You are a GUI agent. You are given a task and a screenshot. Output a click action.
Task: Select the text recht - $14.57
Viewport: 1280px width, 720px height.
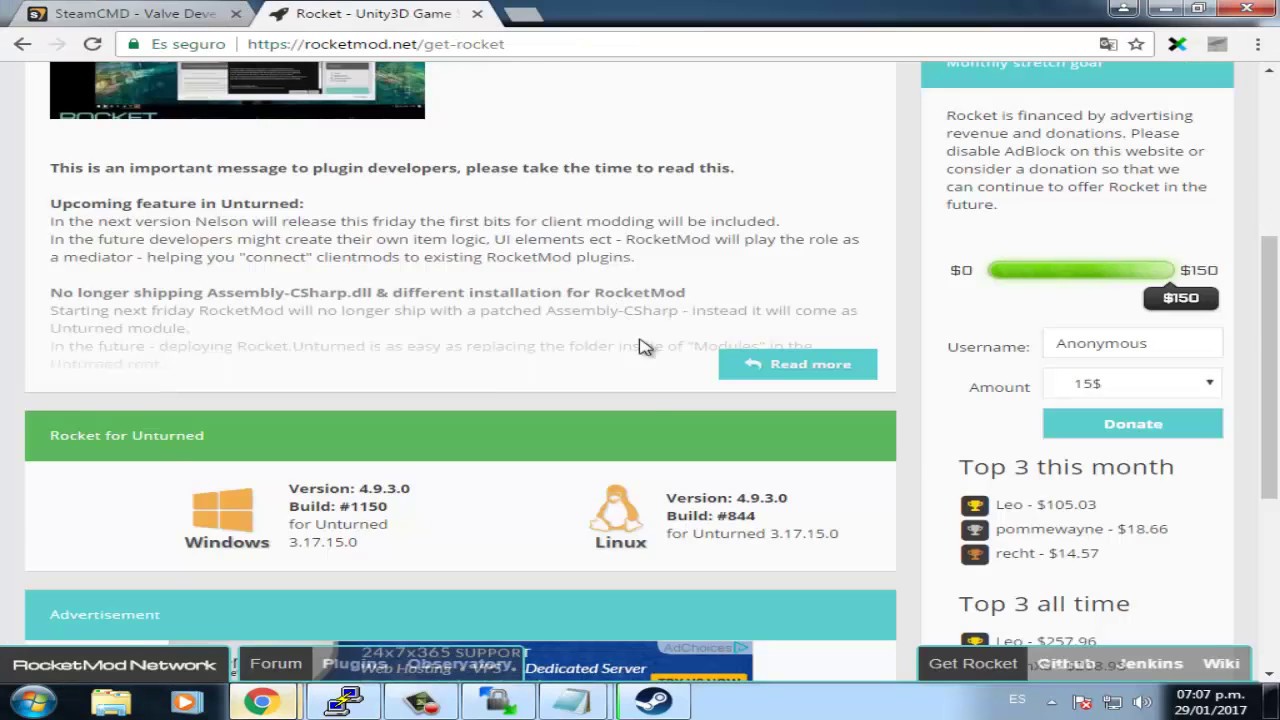pyautogui.click(x=1046, y=553)
